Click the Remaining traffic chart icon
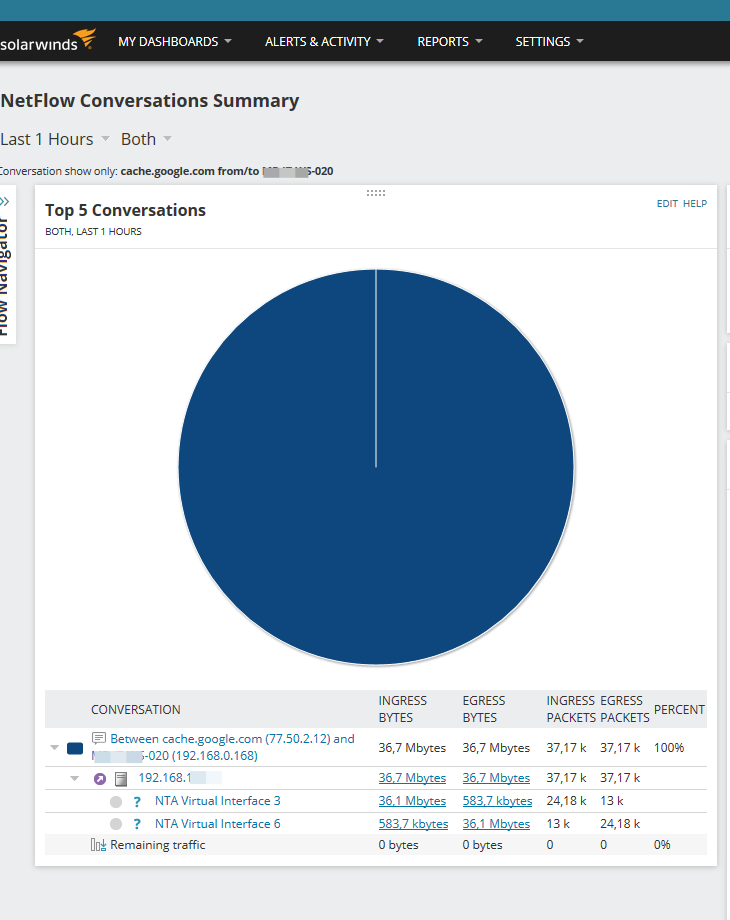Screen dimensions: 730x920 coord(99,845)
